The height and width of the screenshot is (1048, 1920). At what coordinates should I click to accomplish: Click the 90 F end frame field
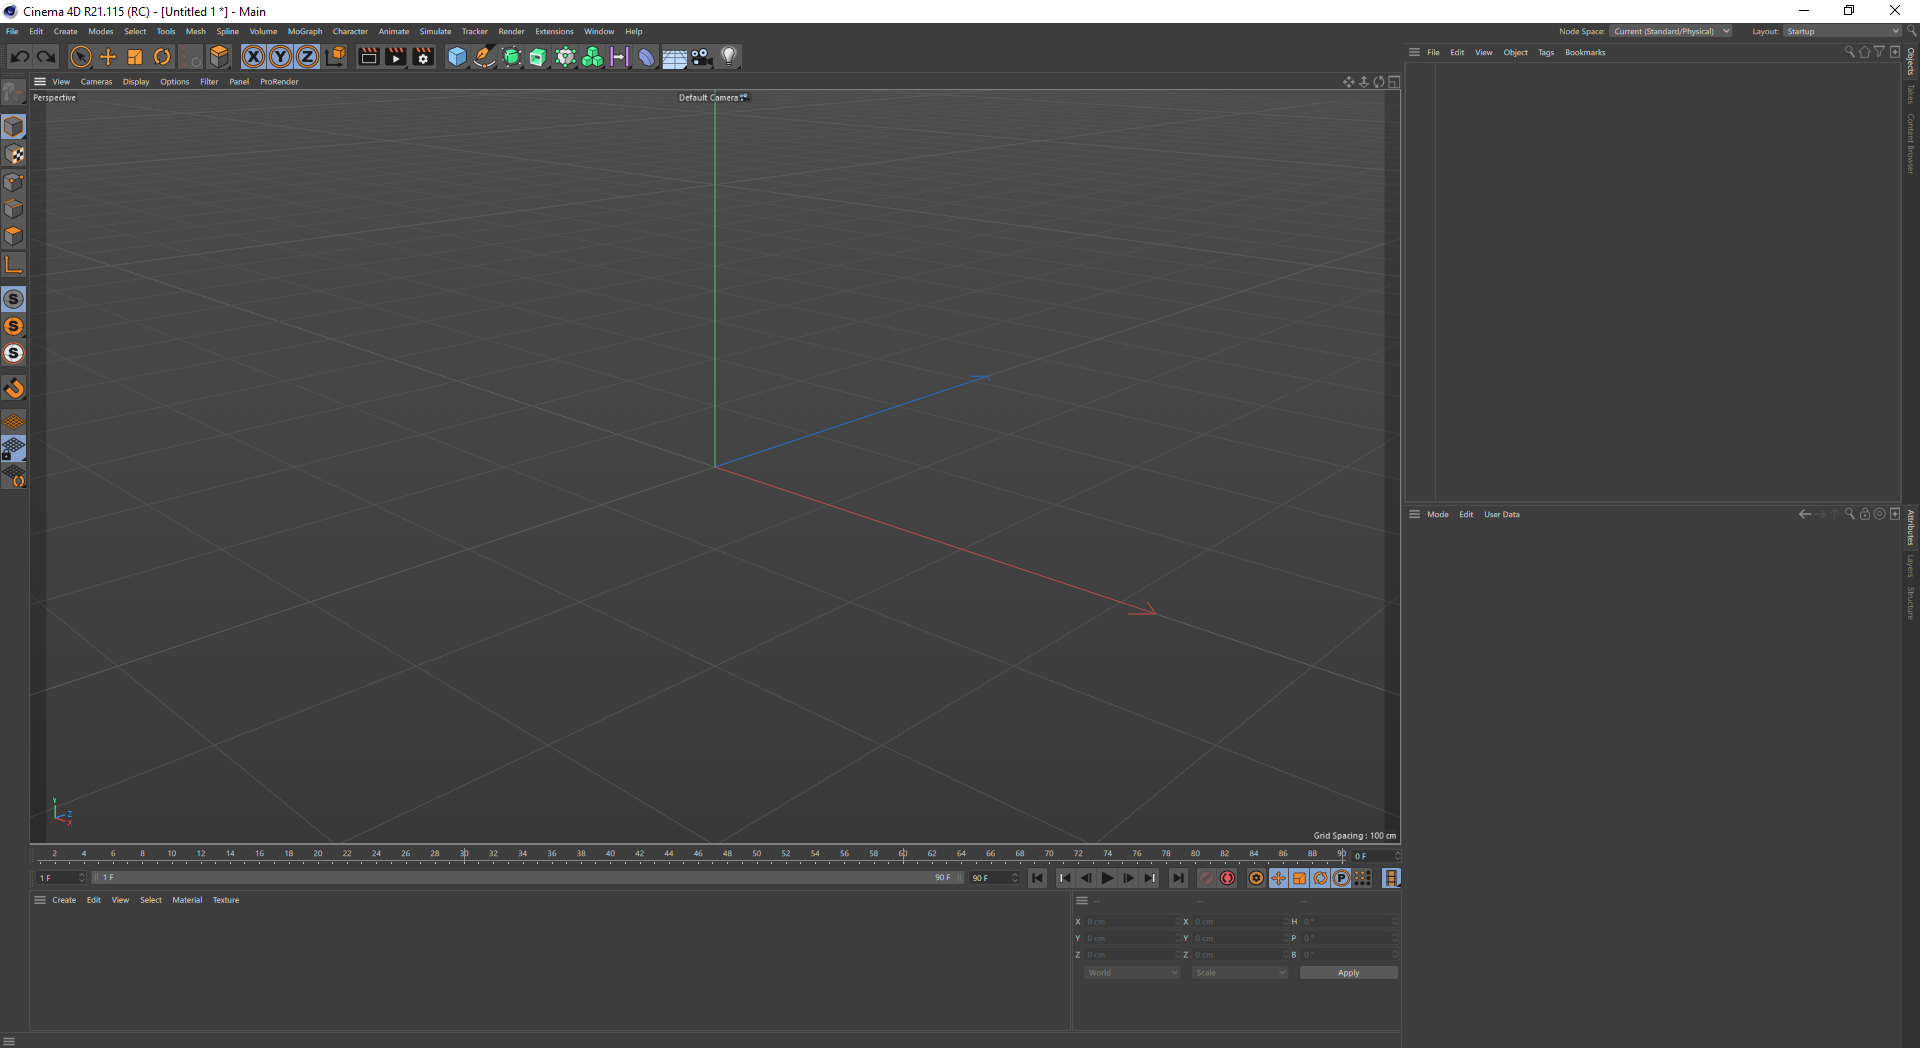coord(994,878)
